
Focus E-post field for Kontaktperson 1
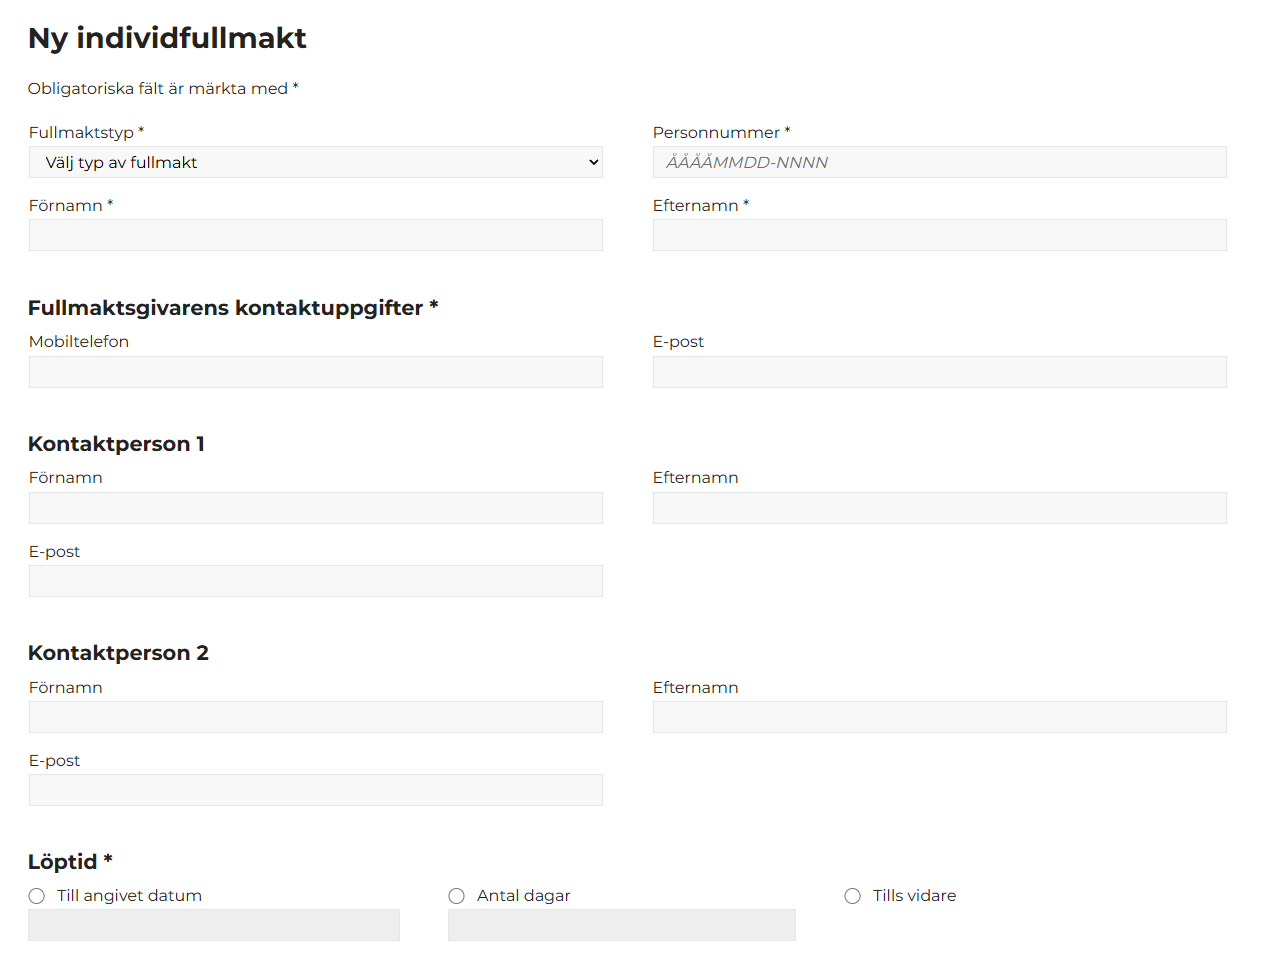click(x=315, y=581)
